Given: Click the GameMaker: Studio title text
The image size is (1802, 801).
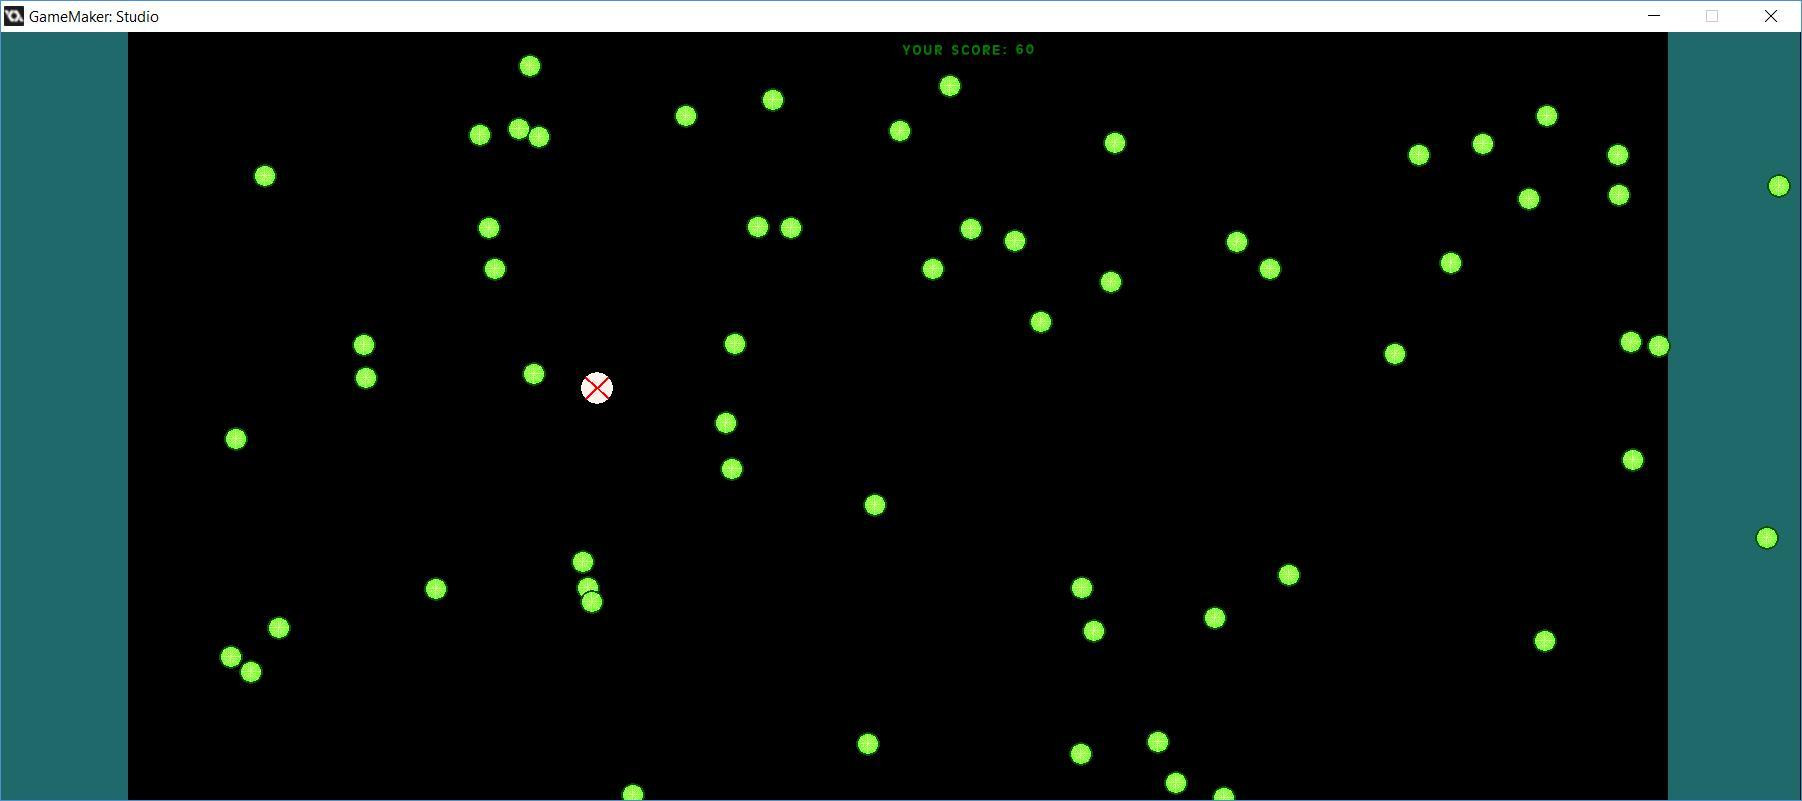Looking at the screenshot, I should point(94,17).
